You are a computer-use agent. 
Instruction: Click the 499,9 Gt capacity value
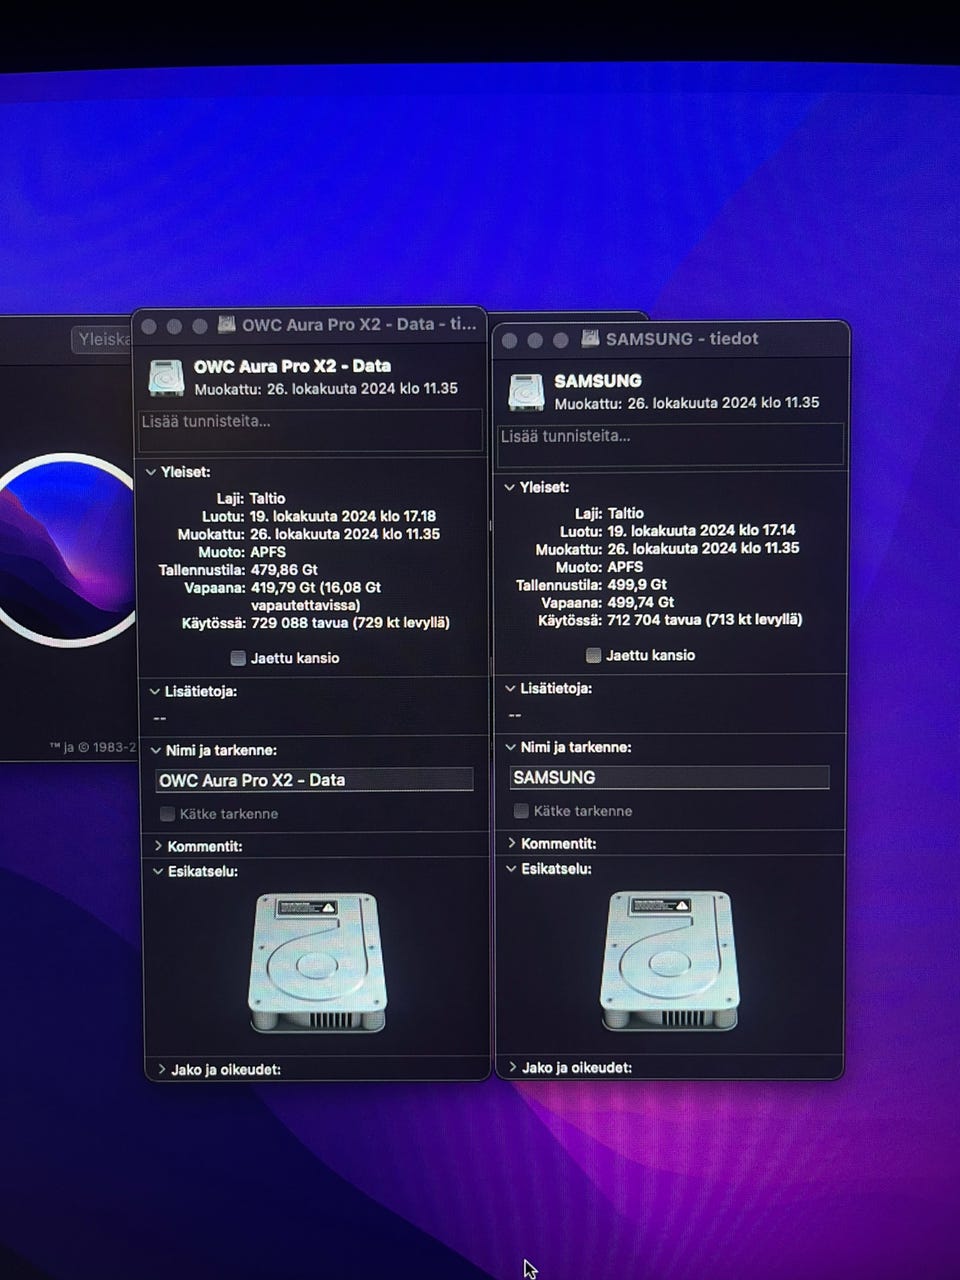point(637,584)
